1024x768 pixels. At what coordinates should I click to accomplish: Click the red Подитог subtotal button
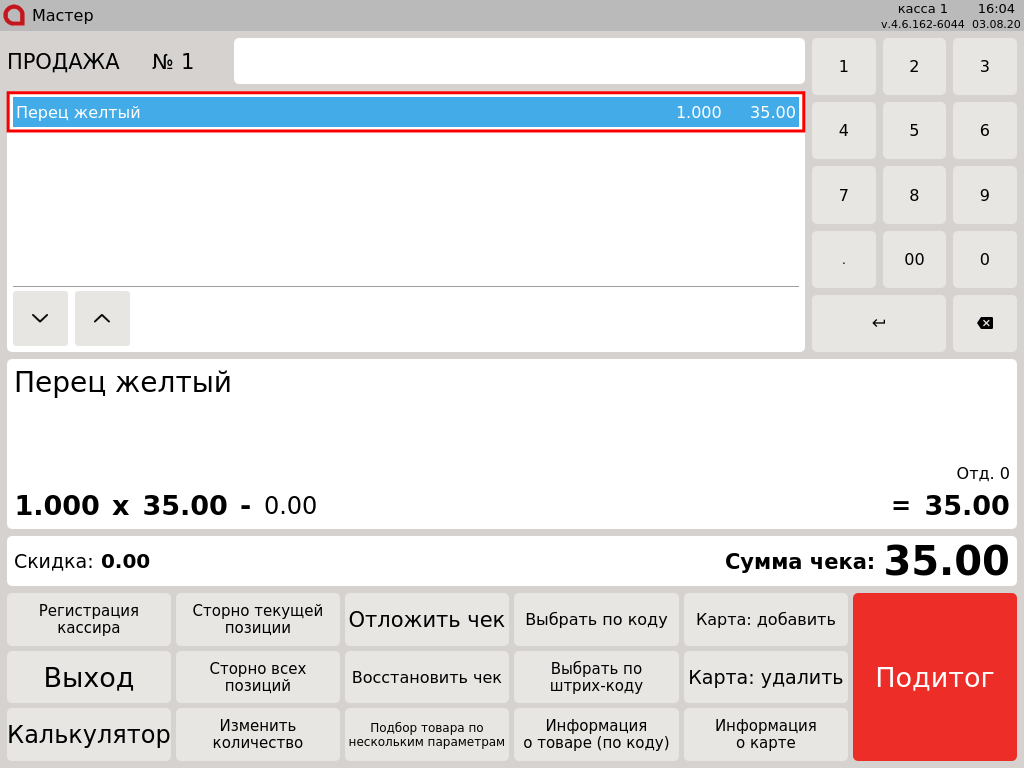click(934, 677)
